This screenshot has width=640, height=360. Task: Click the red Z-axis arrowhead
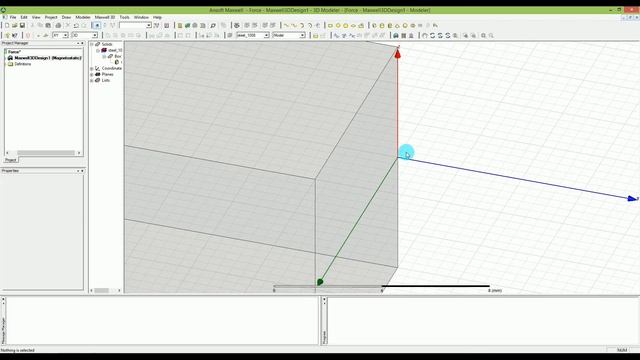(398, 53)
